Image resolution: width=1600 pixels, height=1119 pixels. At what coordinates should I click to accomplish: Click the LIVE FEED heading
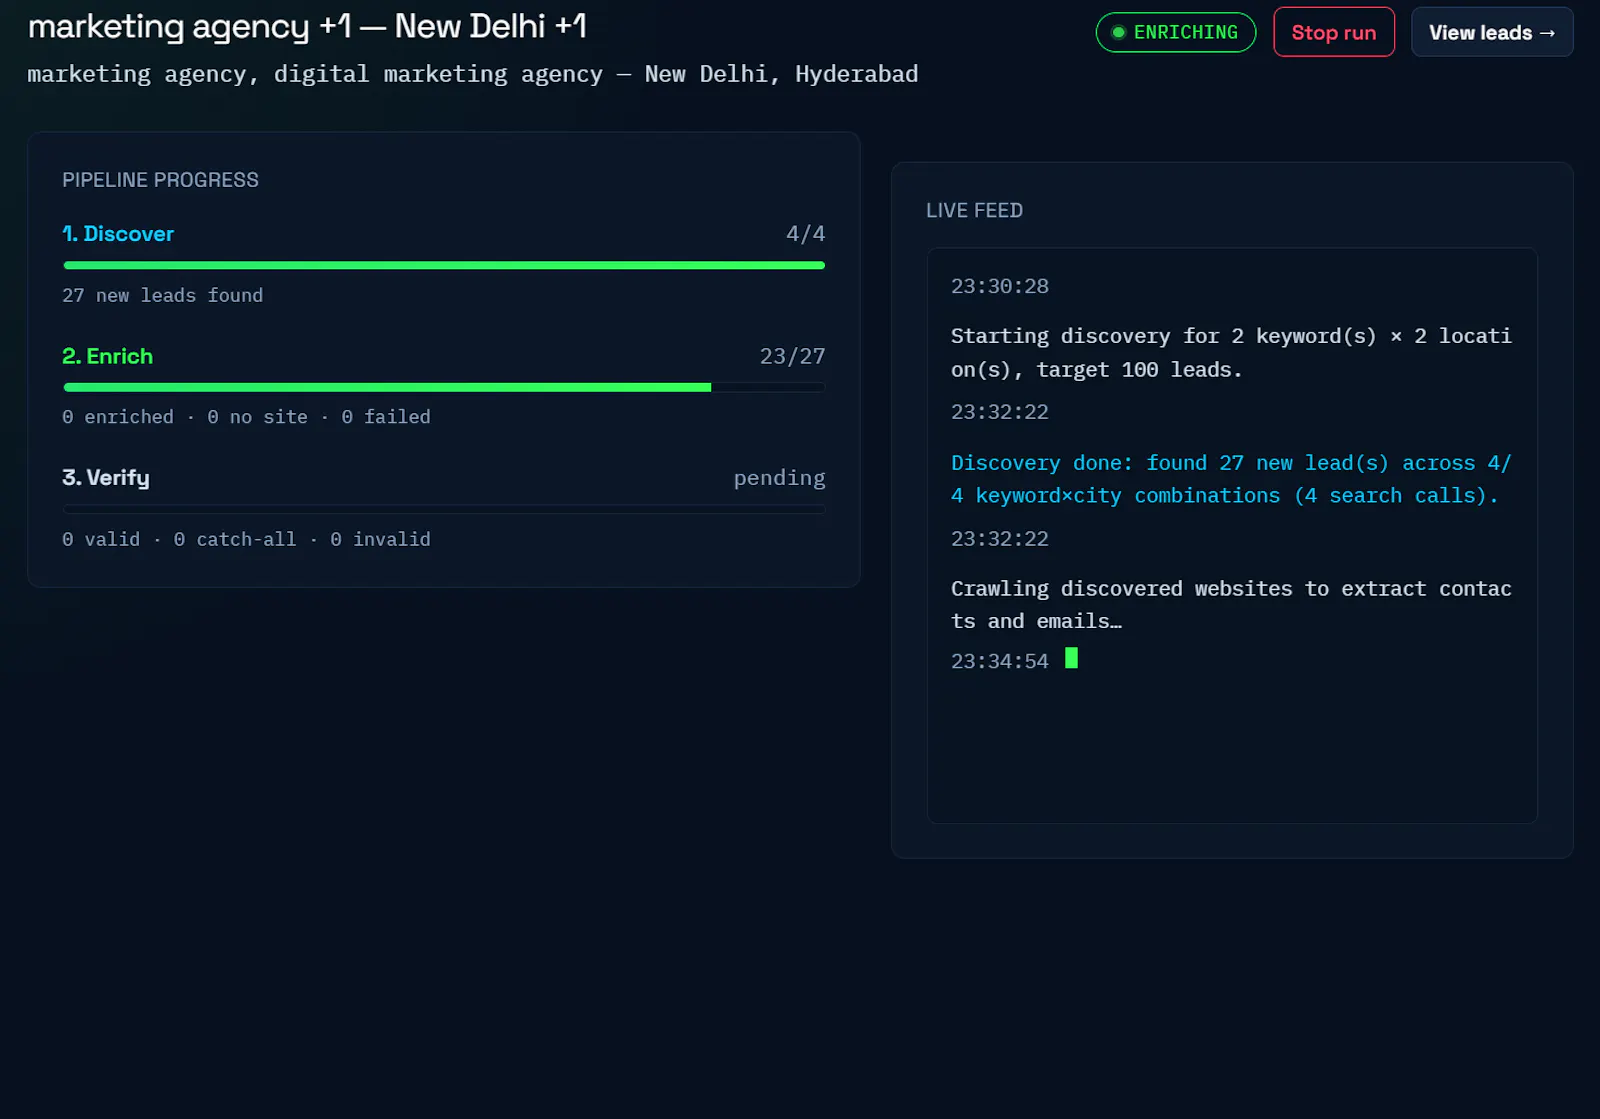974,211
